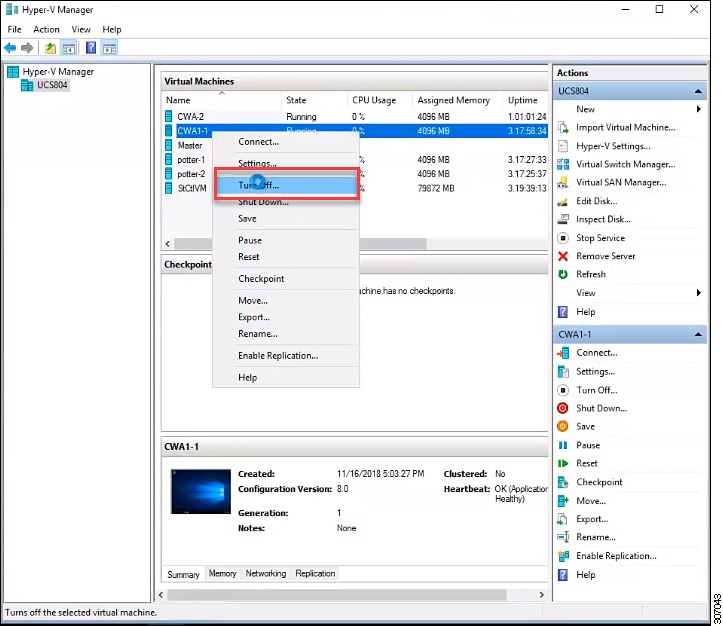
Task: Choose Turn Off in context menu
Action: pyautogui.click(x=286, y=185)
